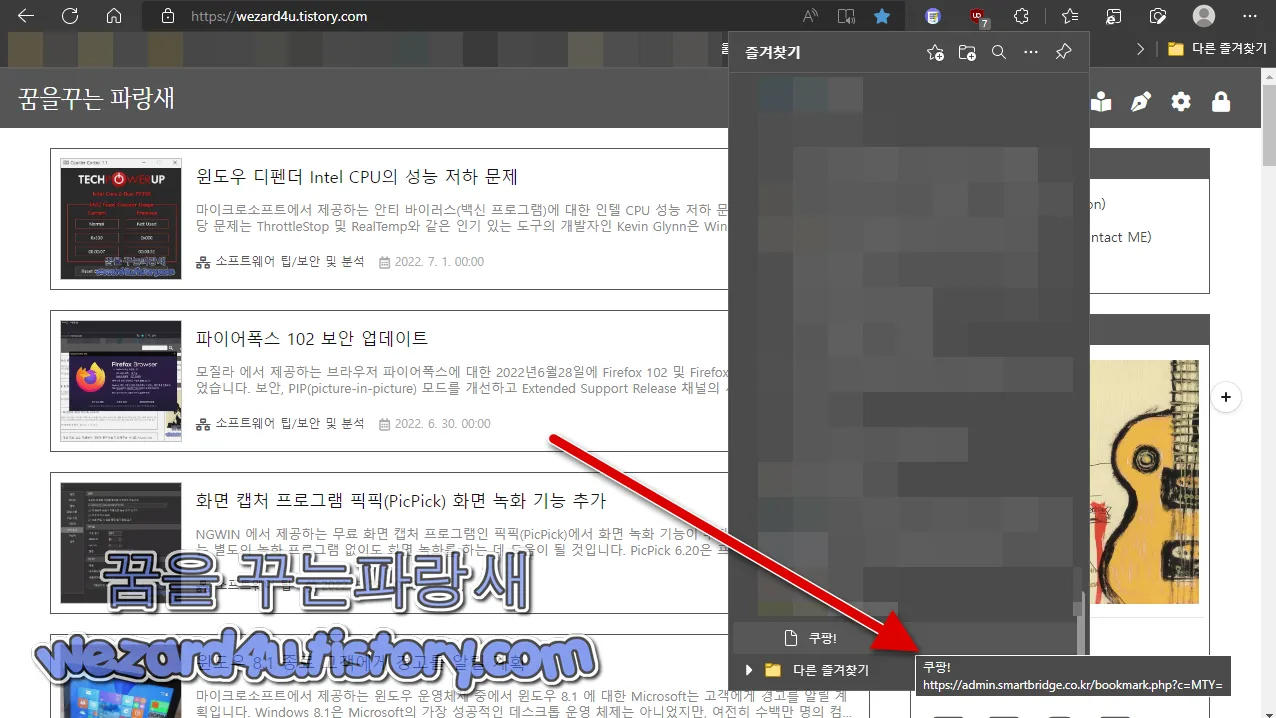Open the browser Extensions puzzle icon
The height and width of the screenshot is (718, 1276).
tap(1022, 16)
